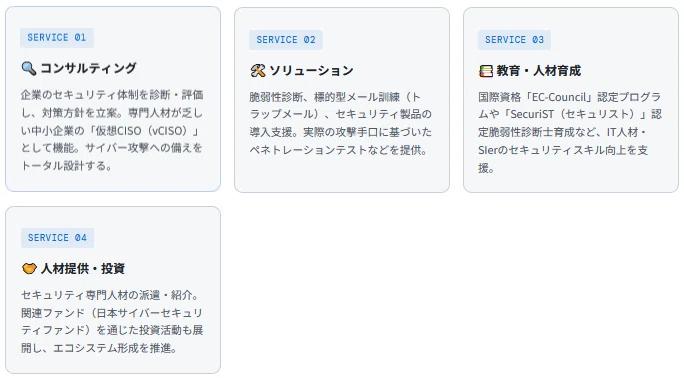Screen dimensions: 684x378
Task: Select the SERVICE 04 badge
Action: (57, 238)
